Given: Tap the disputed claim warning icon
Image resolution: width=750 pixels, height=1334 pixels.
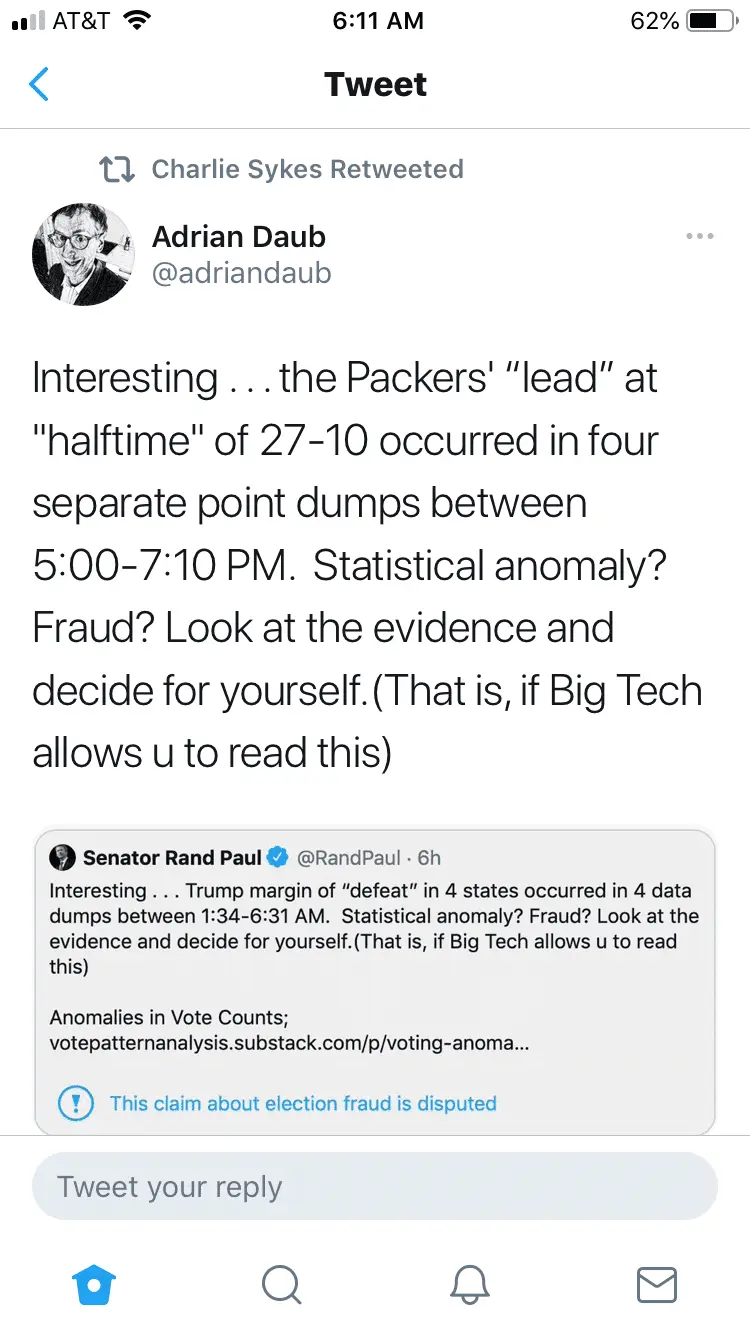Looking at the screenshot, I should 76,1104.
